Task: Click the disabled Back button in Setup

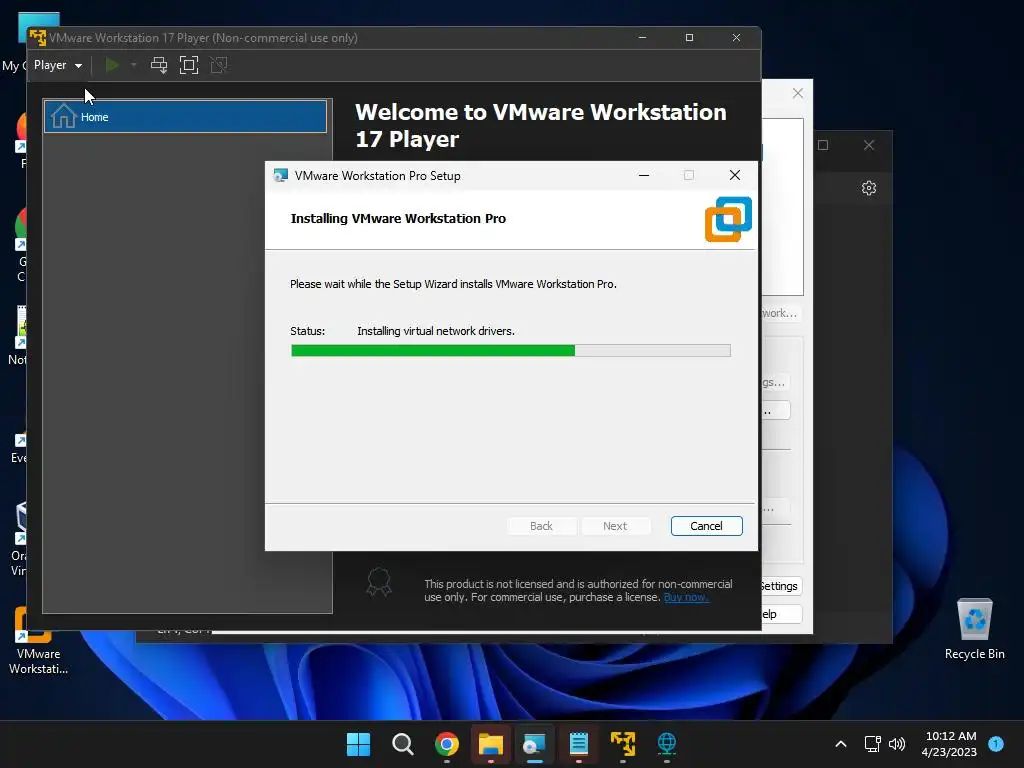Action: pos(541,526)
